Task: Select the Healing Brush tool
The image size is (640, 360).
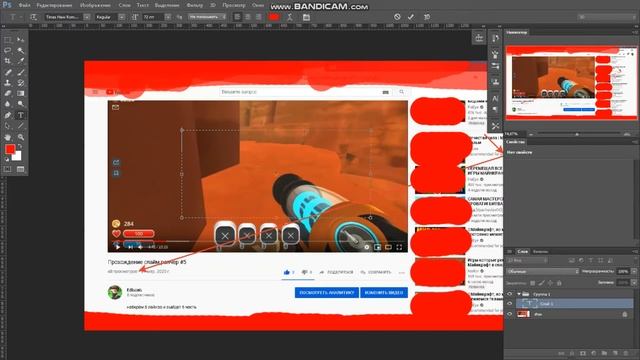Action: (x=8, y=72)
